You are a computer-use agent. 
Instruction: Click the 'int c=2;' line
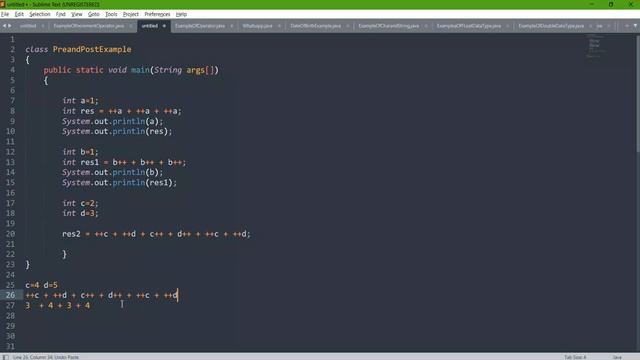(80, 203)
